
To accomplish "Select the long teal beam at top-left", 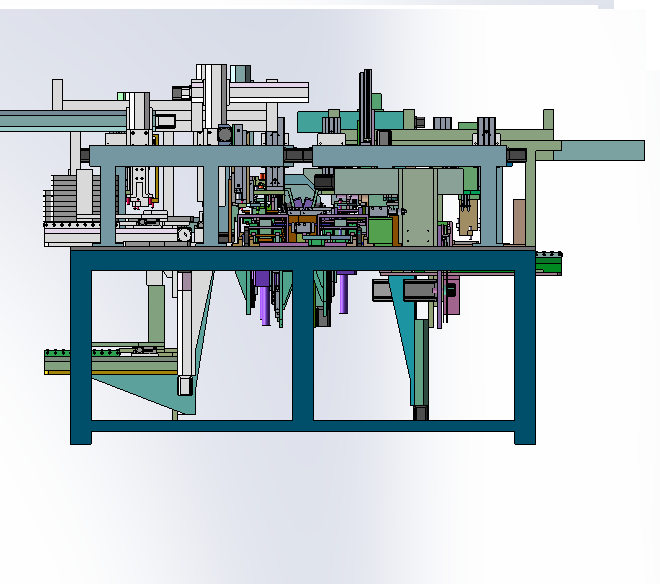I will pos(63,121).
